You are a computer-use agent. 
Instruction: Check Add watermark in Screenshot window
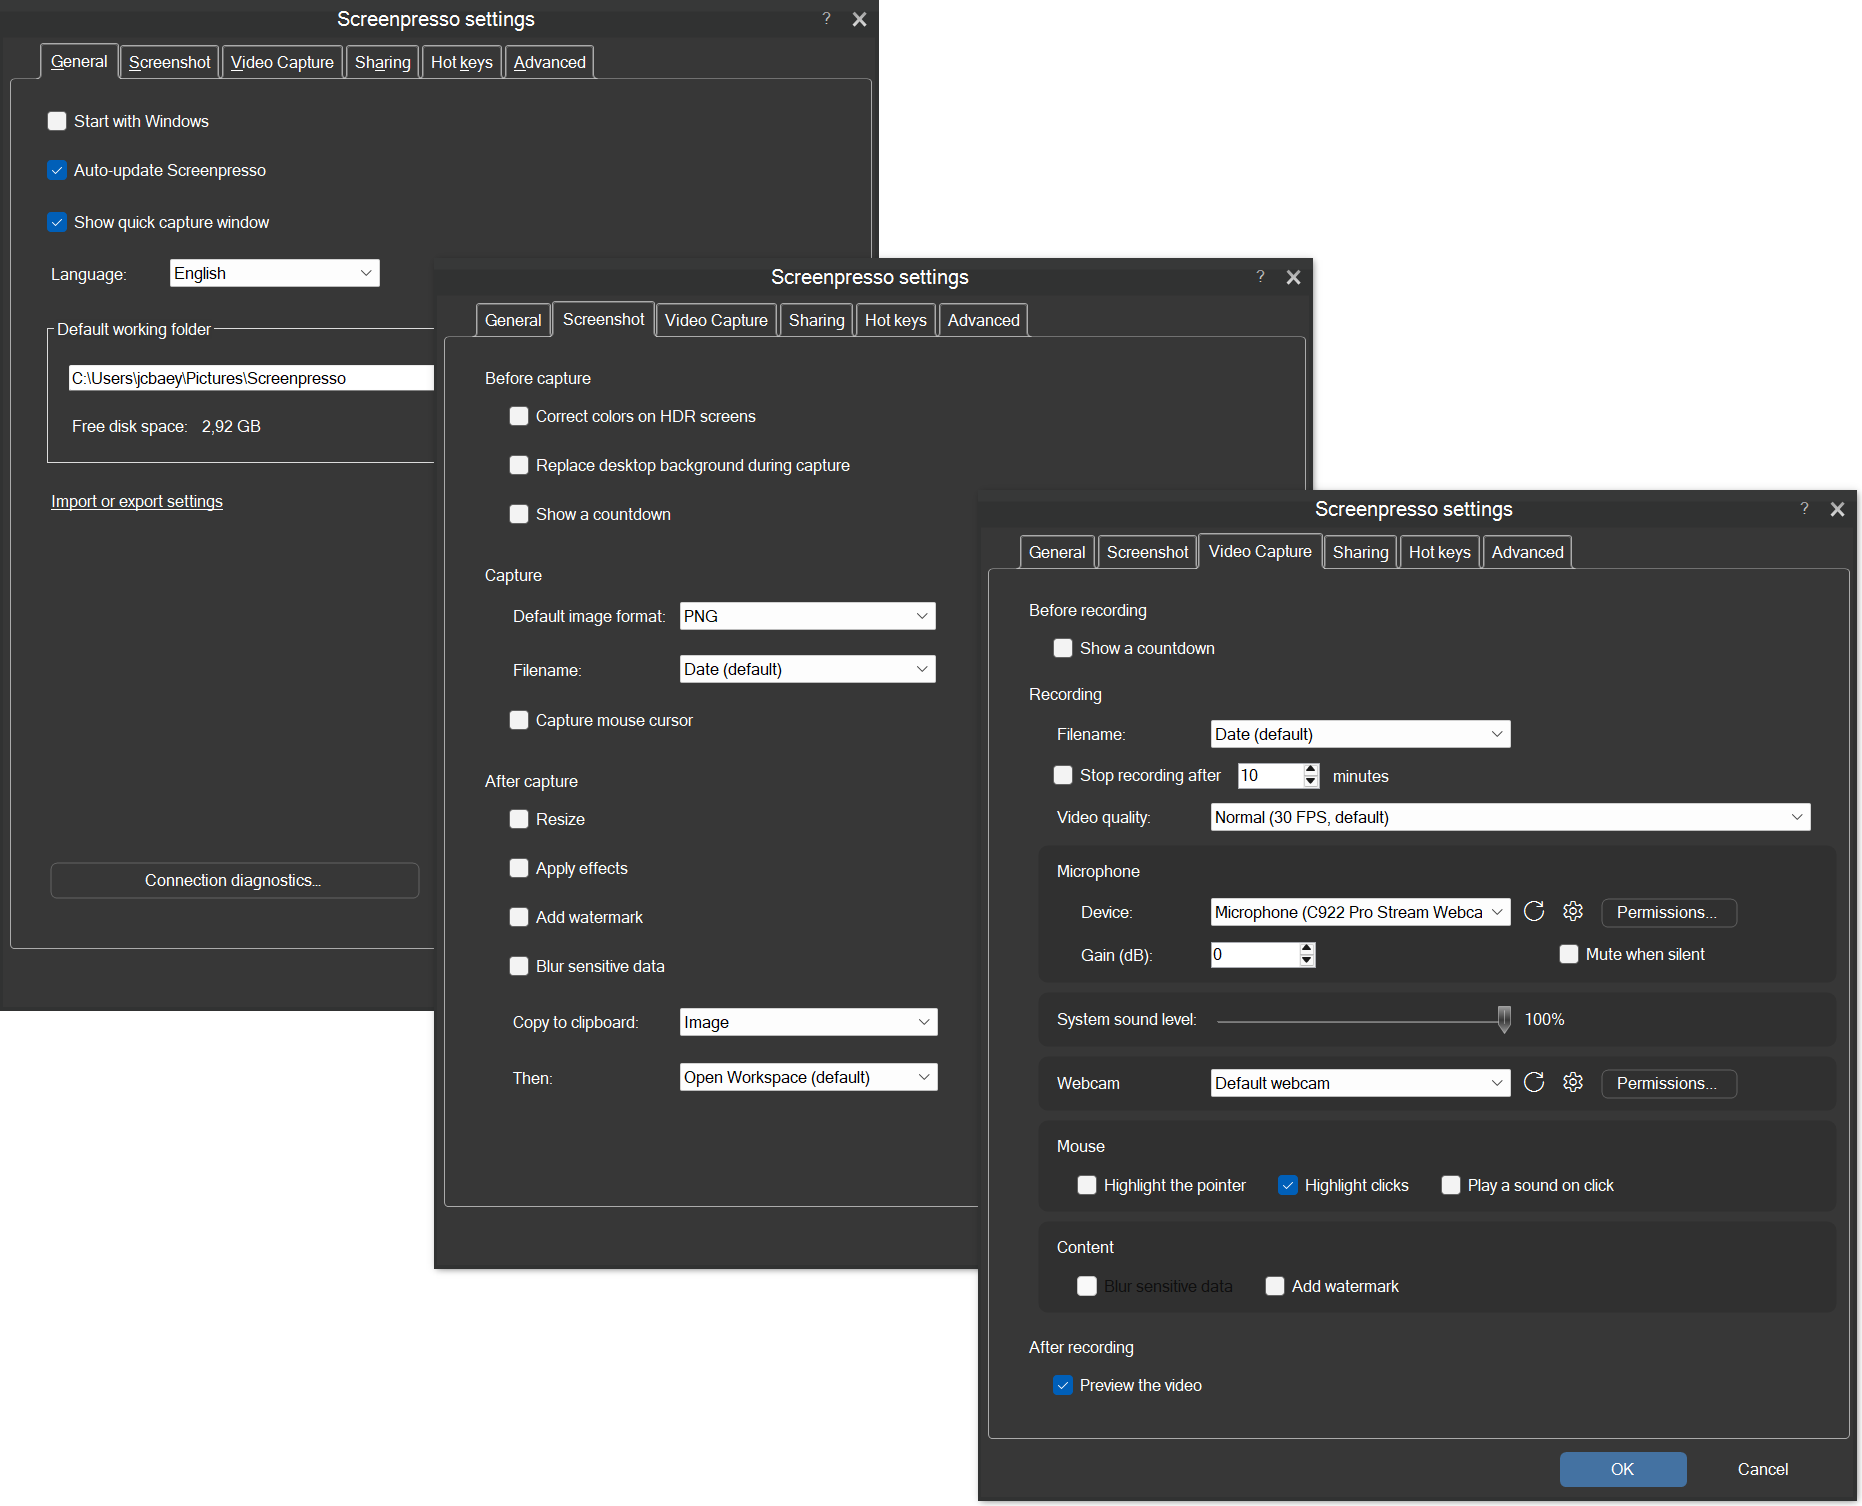[x=519, y=917]
